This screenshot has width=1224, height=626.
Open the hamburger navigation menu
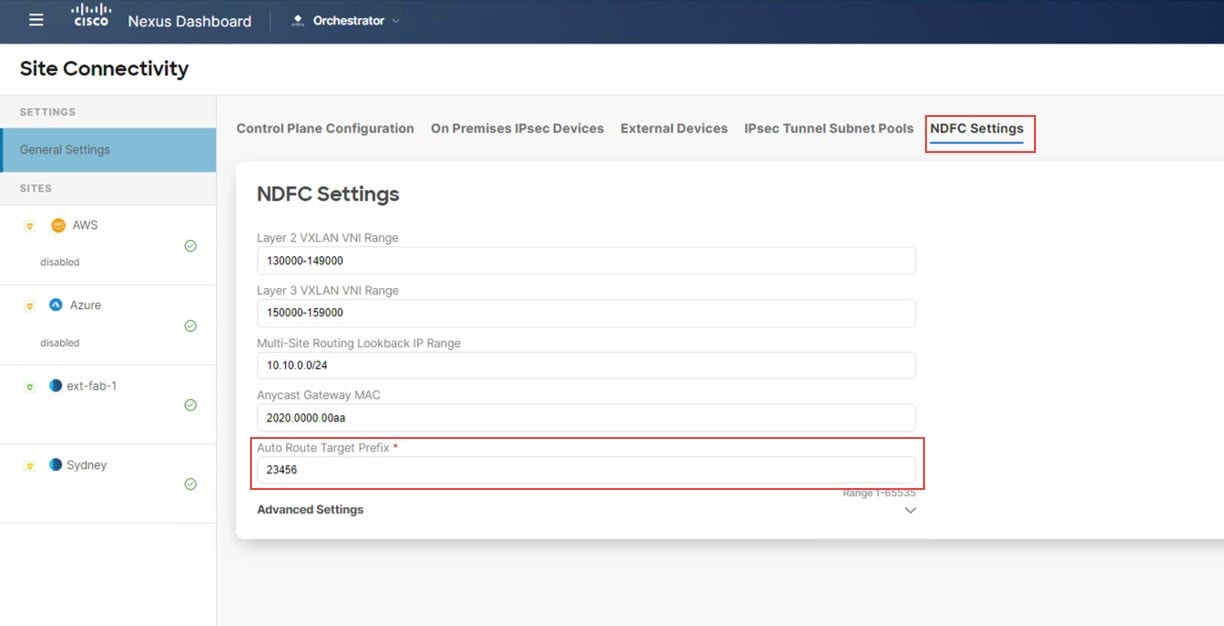coord(37,20)
